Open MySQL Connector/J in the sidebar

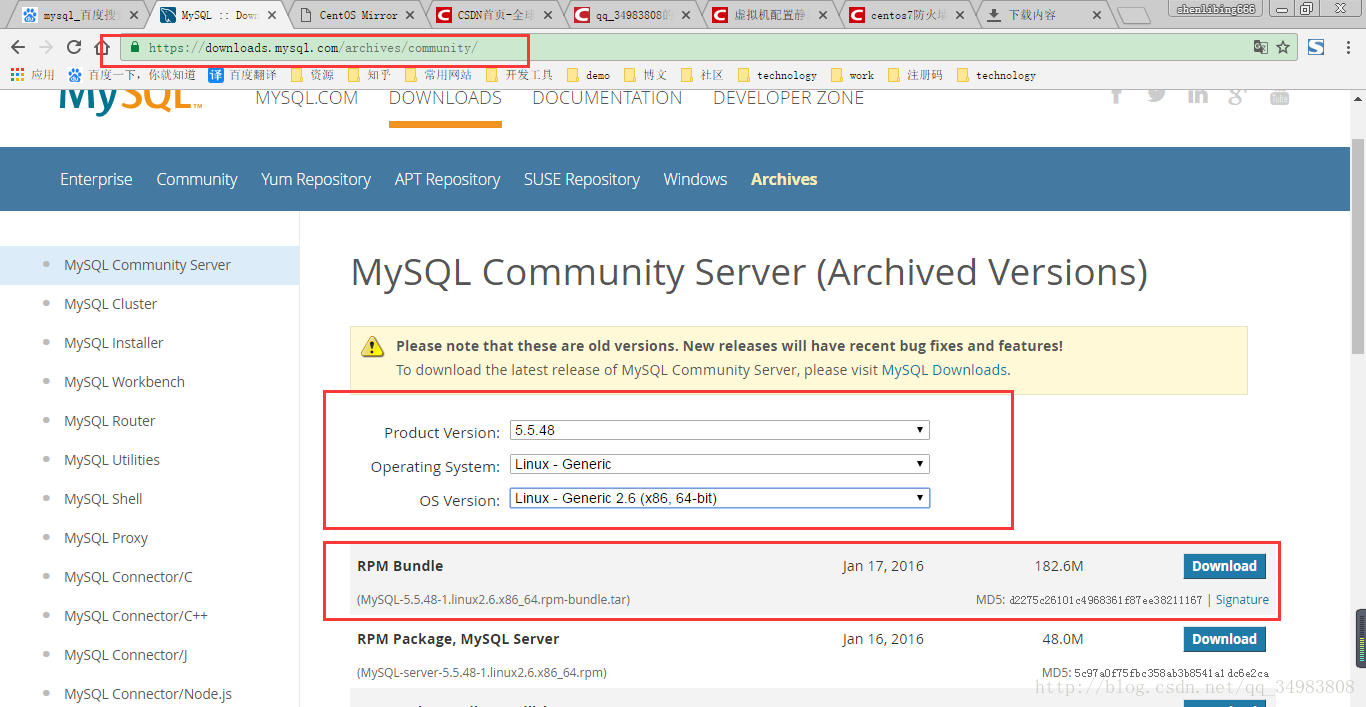tap(125, 655)
